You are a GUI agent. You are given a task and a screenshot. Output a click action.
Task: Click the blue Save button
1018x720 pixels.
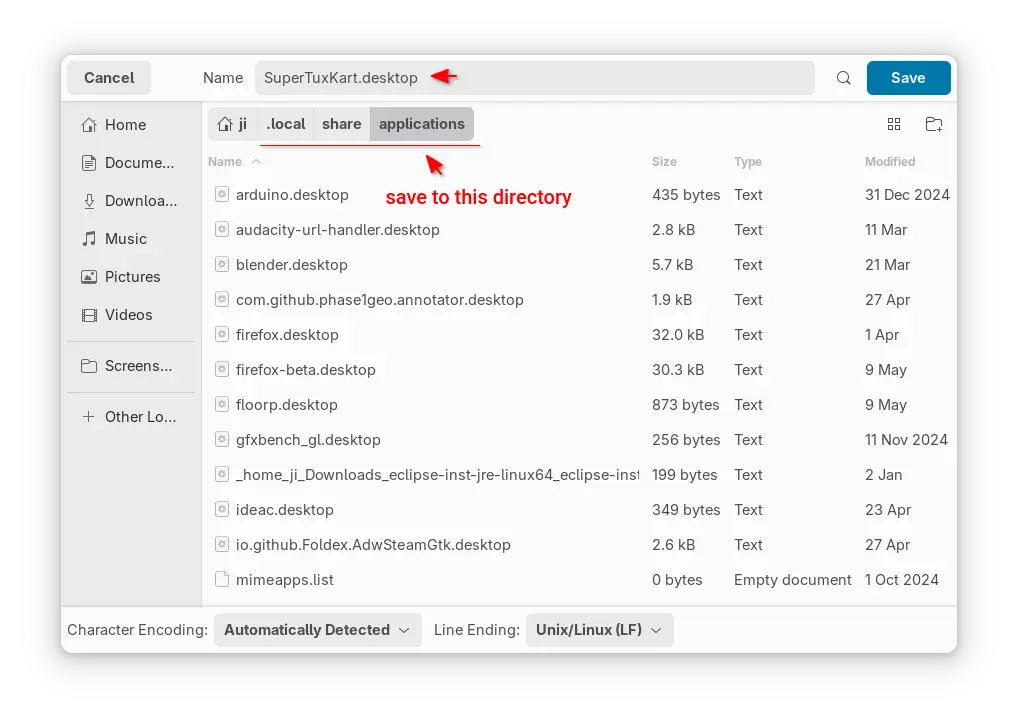pos(908,78)
